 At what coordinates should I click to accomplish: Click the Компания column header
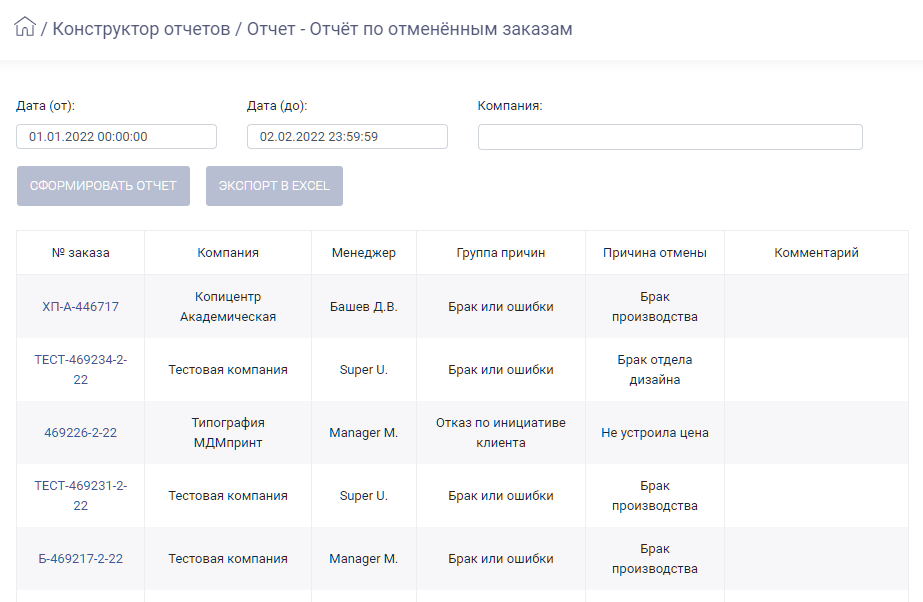(228, 252)
